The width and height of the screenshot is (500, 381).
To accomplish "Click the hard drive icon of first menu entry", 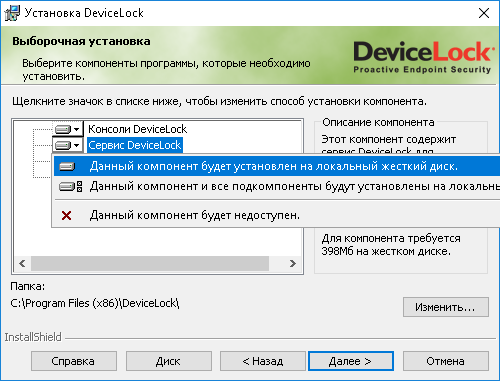I will pos(67,166).
